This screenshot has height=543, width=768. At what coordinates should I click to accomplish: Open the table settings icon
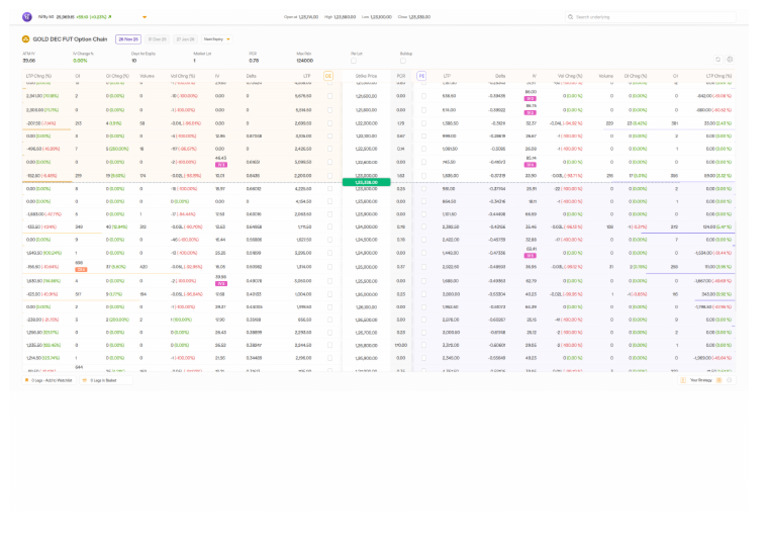point(730,59)
